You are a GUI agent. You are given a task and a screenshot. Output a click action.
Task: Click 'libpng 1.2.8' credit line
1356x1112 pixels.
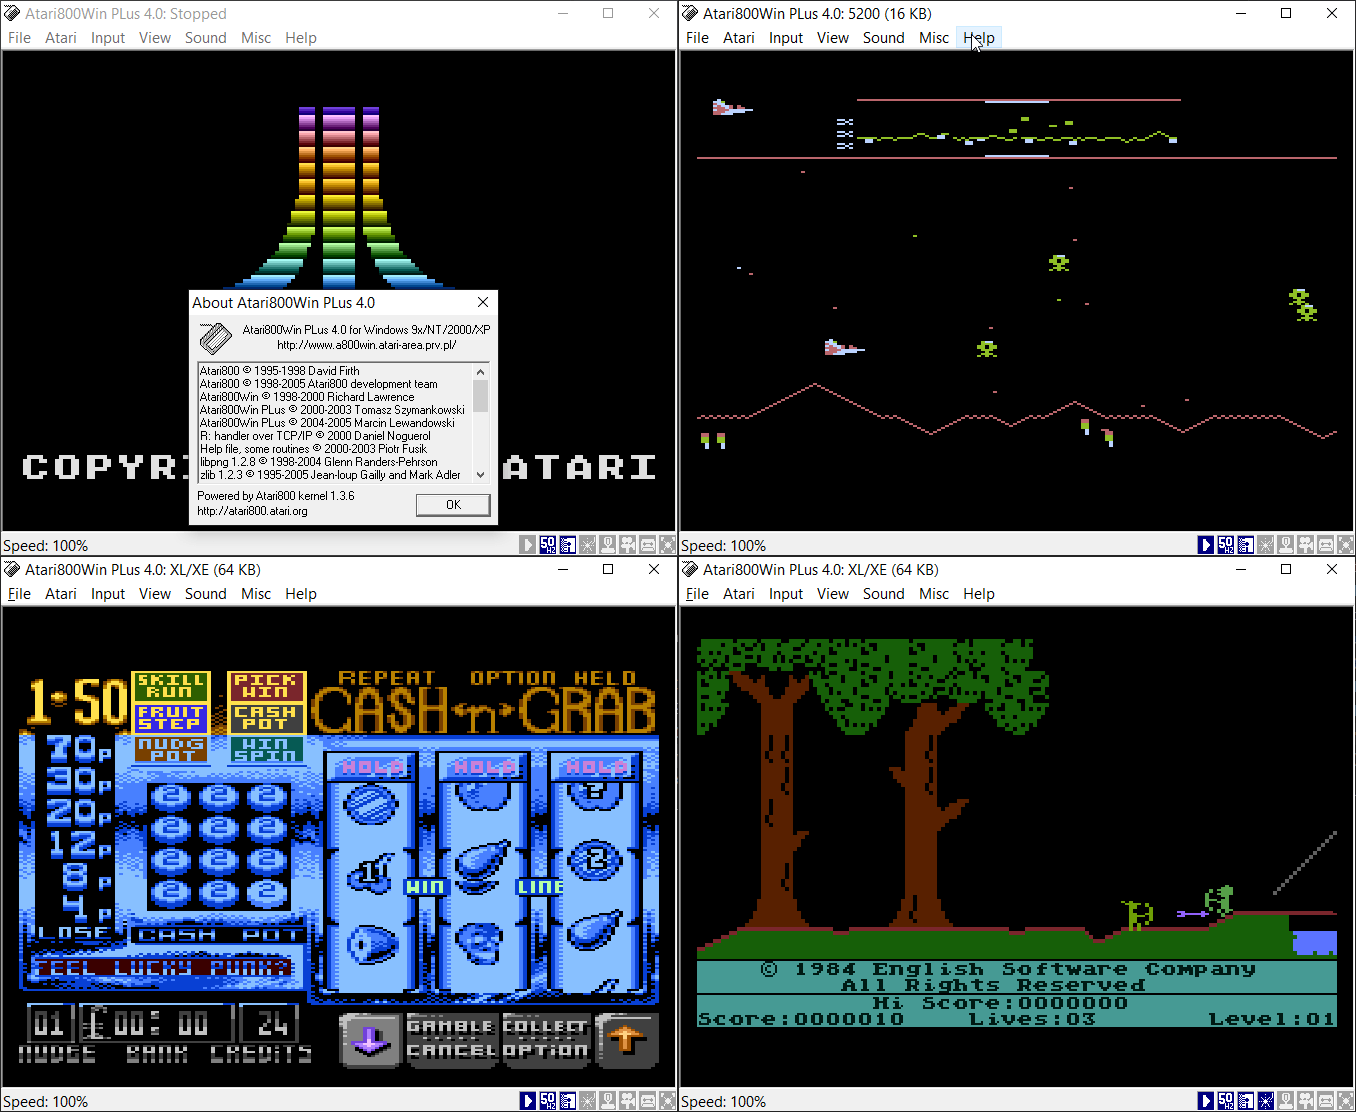[x=319, y=462]
